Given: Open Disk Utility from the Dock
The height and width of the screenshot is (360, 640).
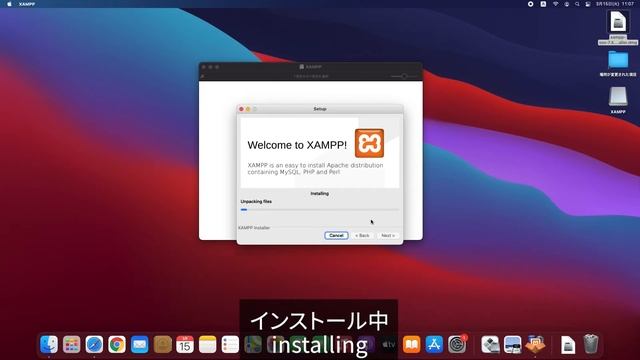Looking at the screenshot, I should tap(490, 344).
